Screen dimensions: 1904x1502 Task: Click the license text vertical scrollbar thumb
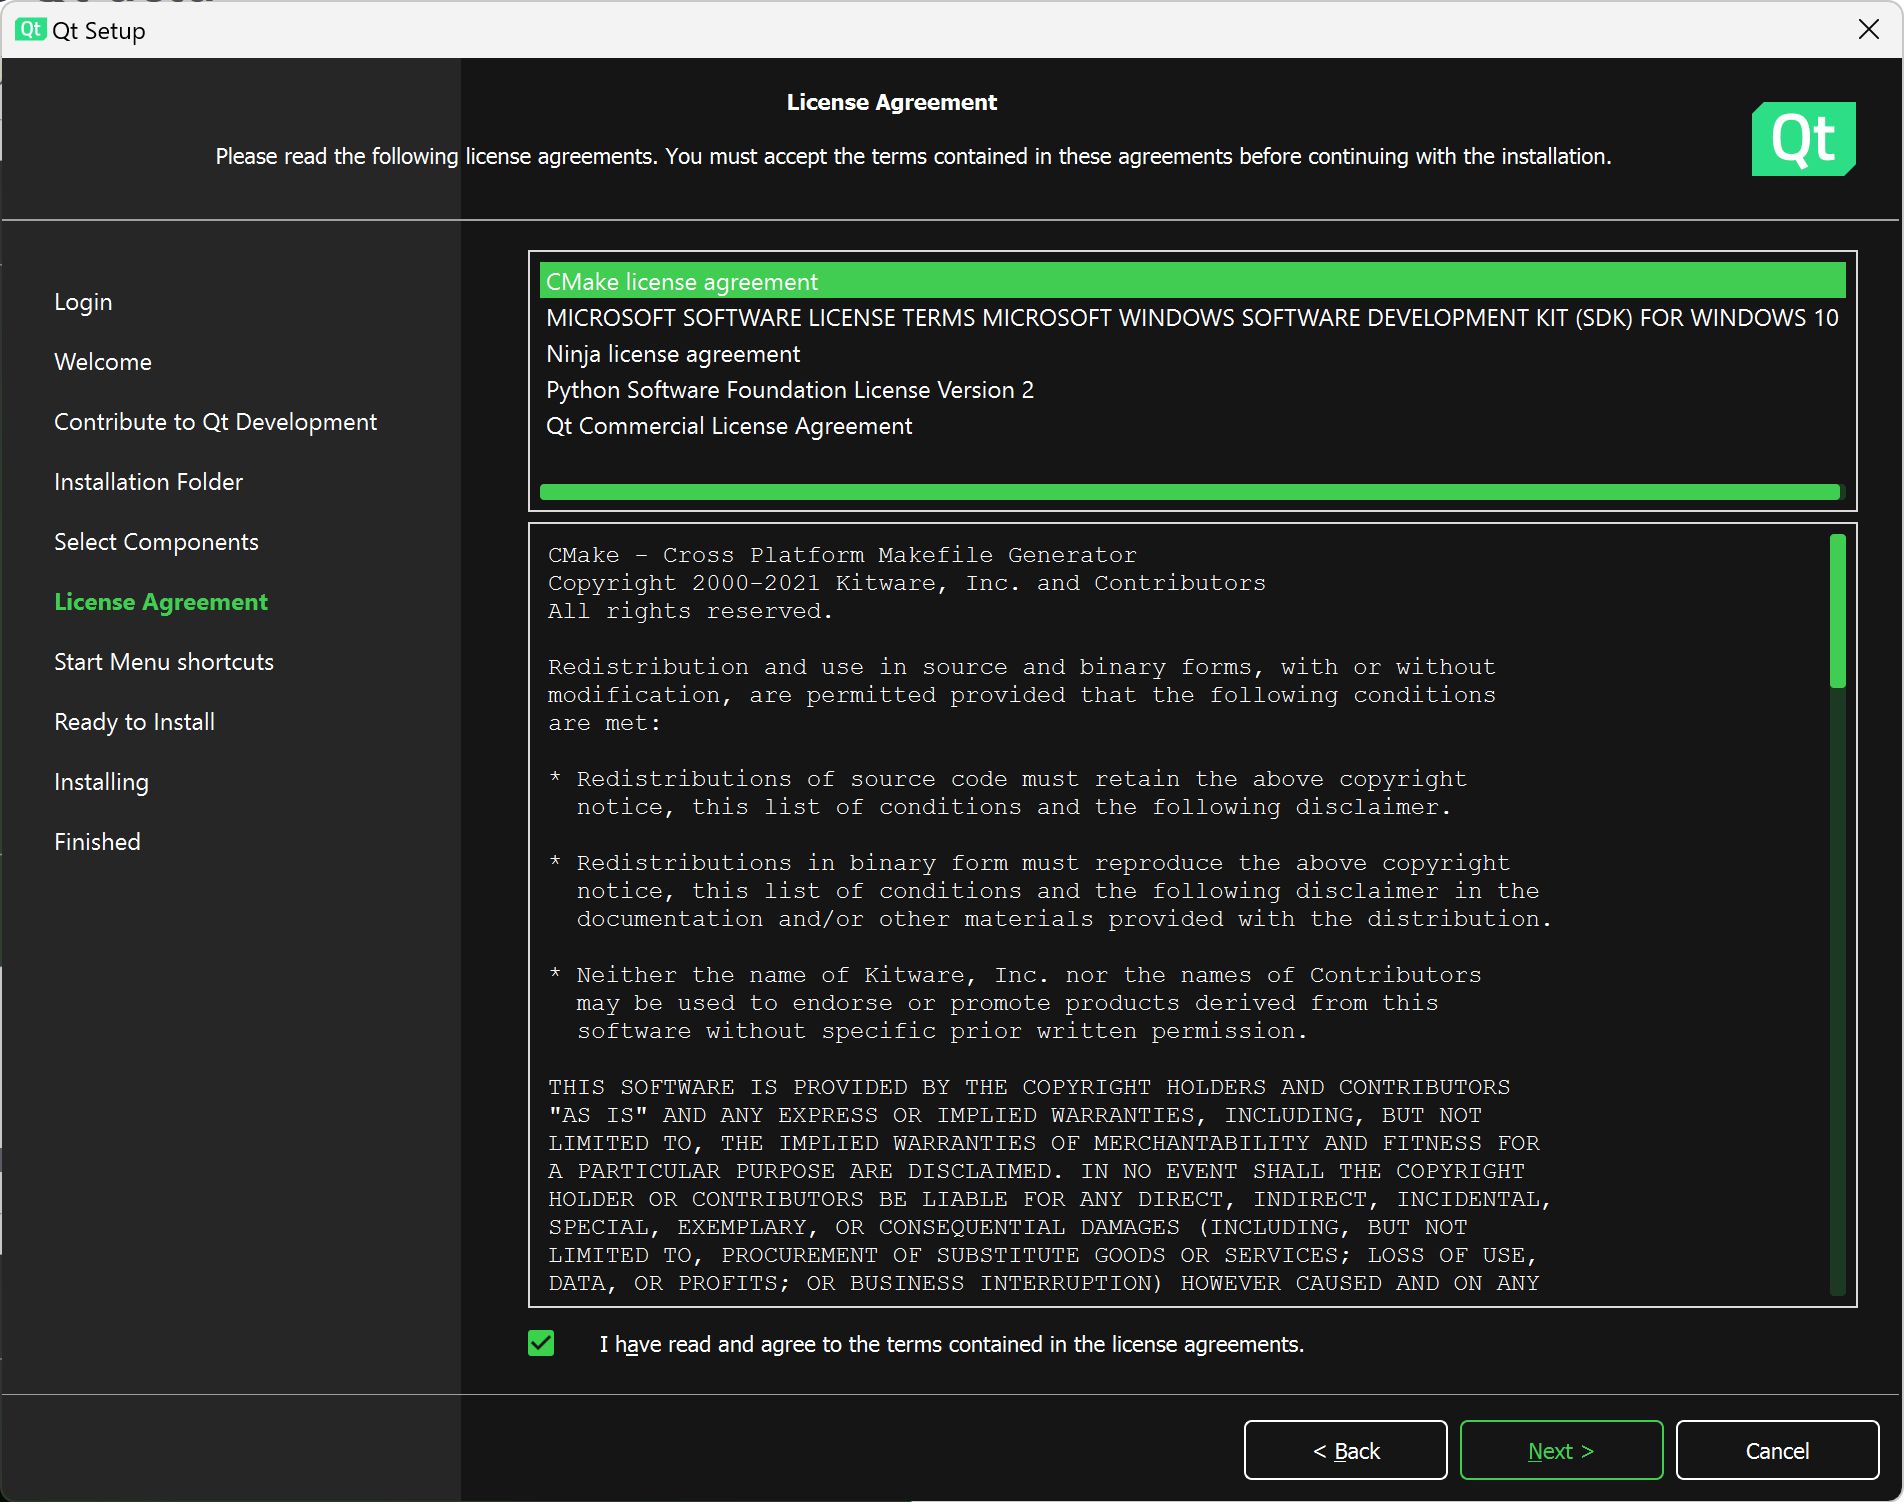coord(1837,611)
